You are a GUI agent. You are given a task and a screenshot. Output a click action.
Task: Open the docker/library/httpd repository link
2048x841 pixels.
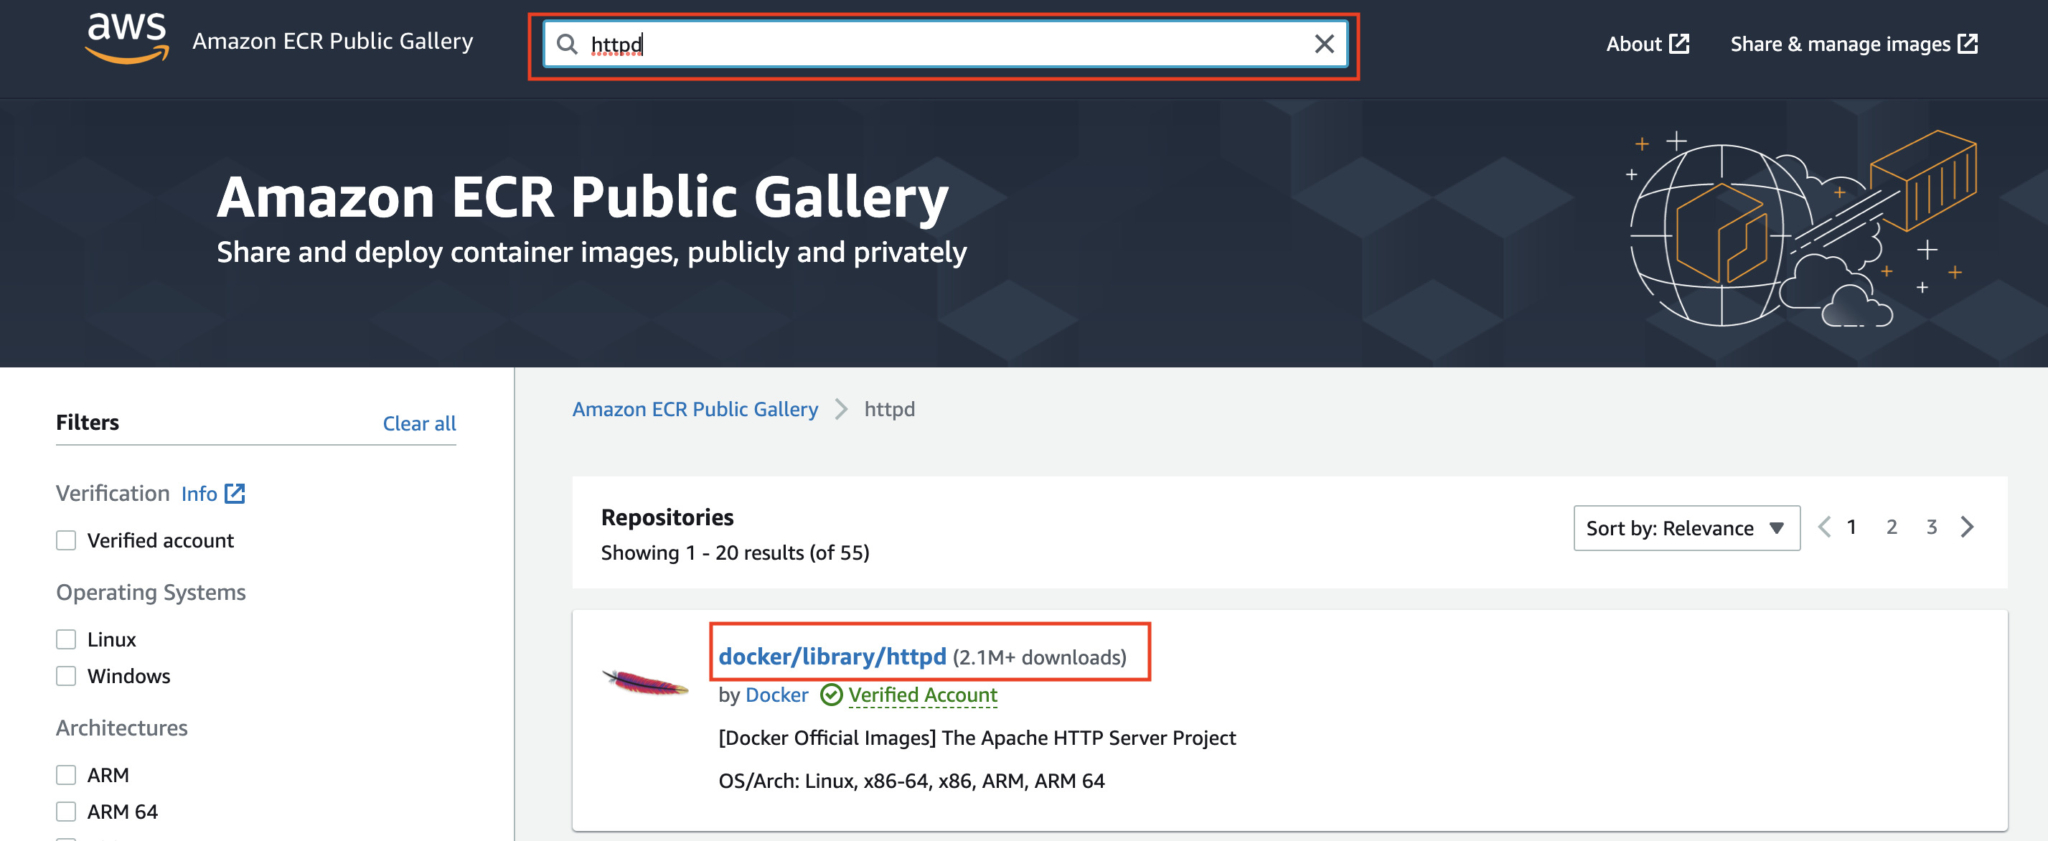click(832, 657)
